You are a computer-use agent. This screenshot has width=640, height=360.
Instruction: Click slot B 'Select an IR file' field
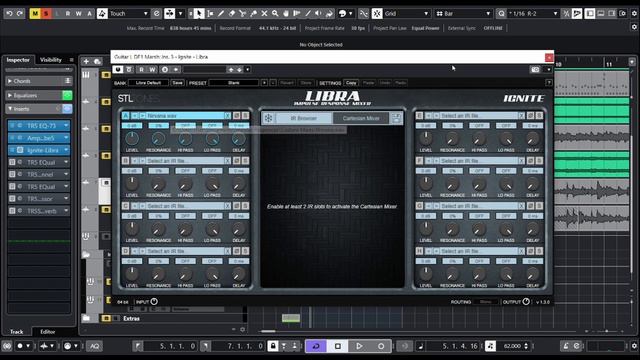[x=185, y=161]
